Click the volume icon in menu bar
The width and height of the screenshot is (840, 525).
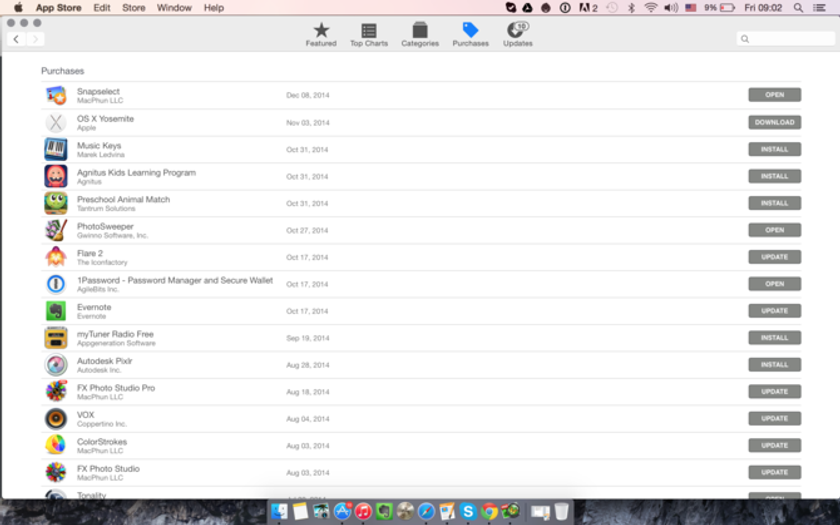671,8
